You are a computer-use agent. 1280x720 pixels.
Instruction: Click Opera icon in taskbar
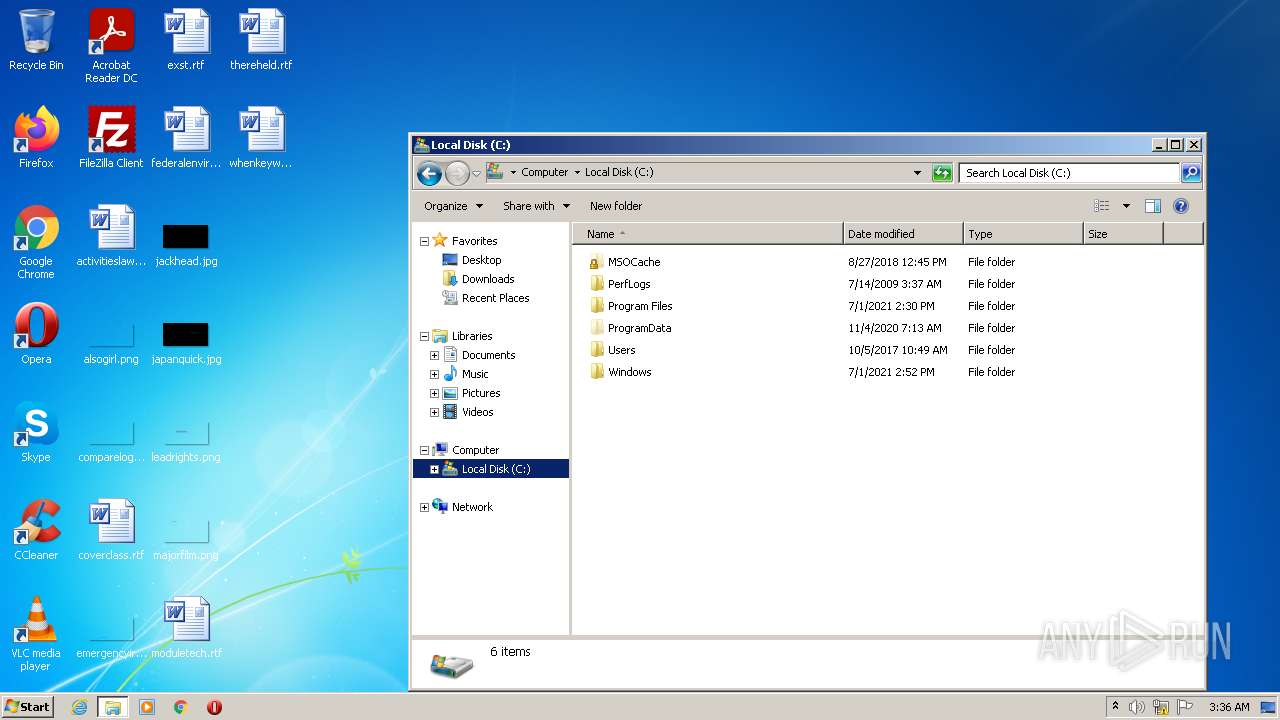214,707
